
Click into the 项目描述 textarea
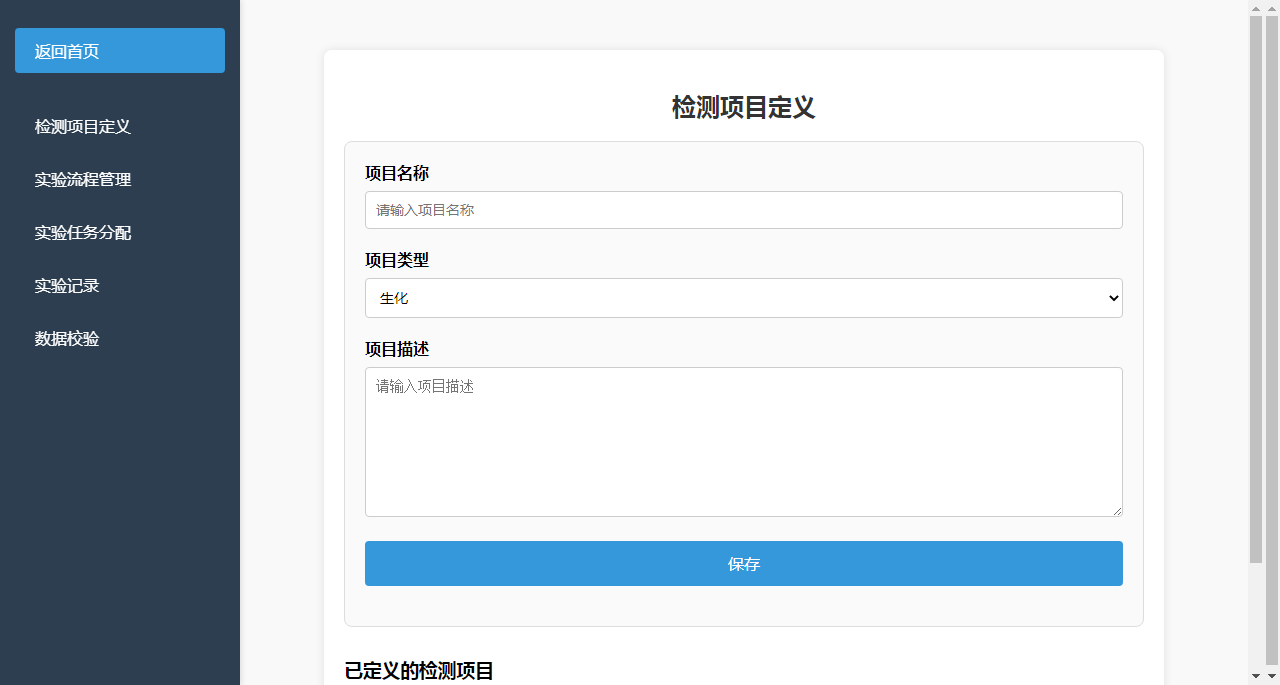pos(744,442)
